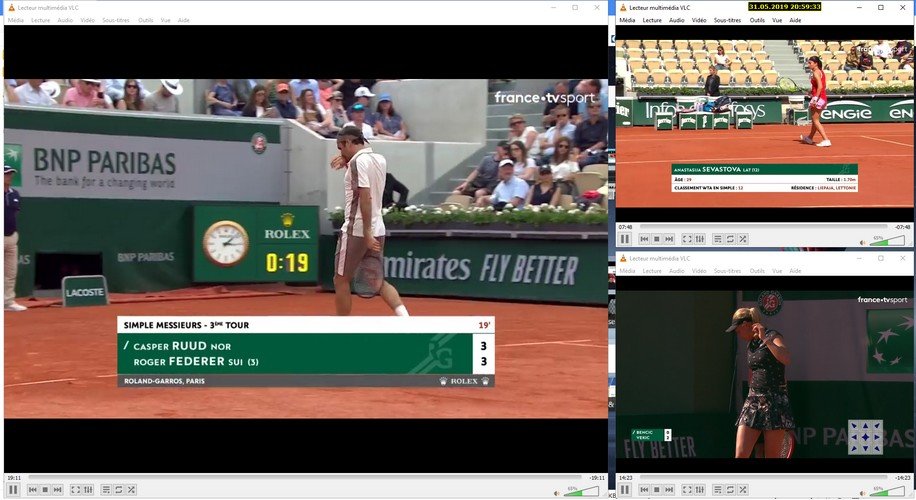Open the Audio menu in Sevastova window
This screenshot has width=916, height=500.
pyautogui.click(x=676, y=20)
